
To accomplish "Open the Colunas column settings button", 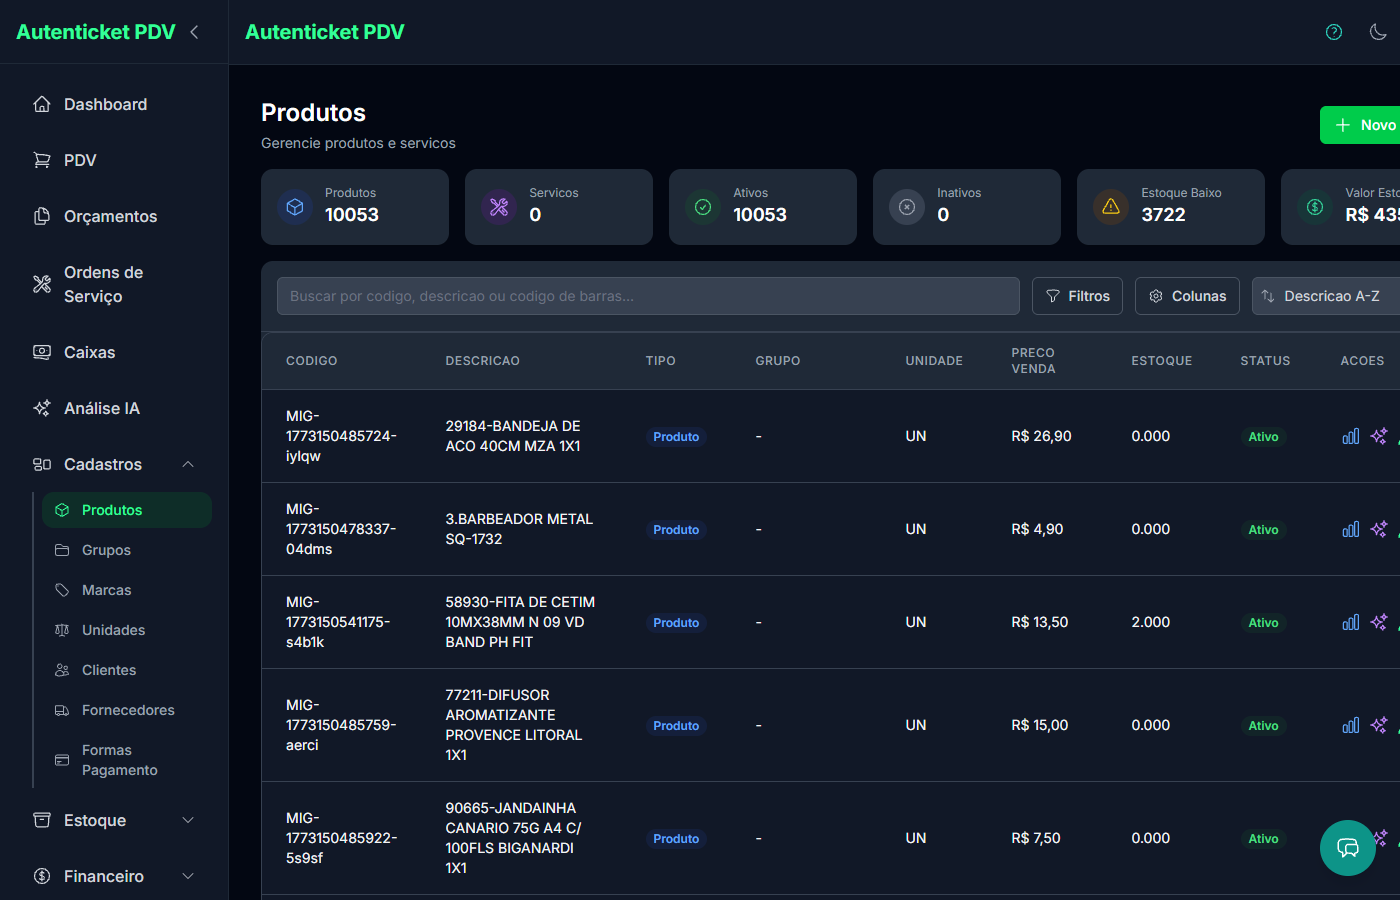I will pos(1187,296).
